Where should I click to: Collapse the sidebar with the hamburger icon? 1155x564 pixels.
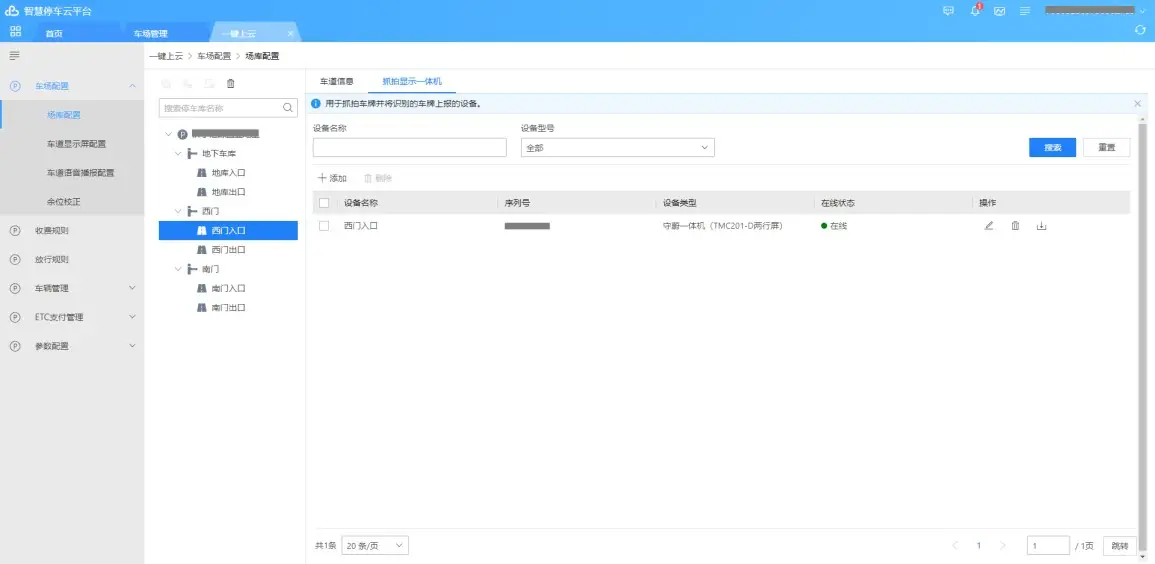[15, 55]
